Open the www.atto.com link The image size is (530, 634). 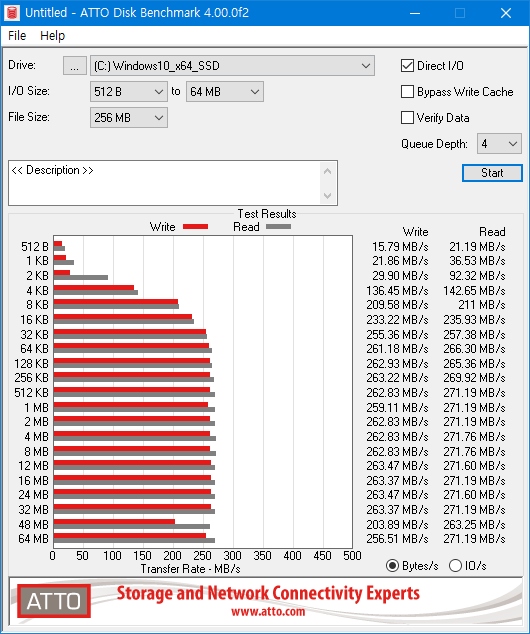tap(268, 611)
